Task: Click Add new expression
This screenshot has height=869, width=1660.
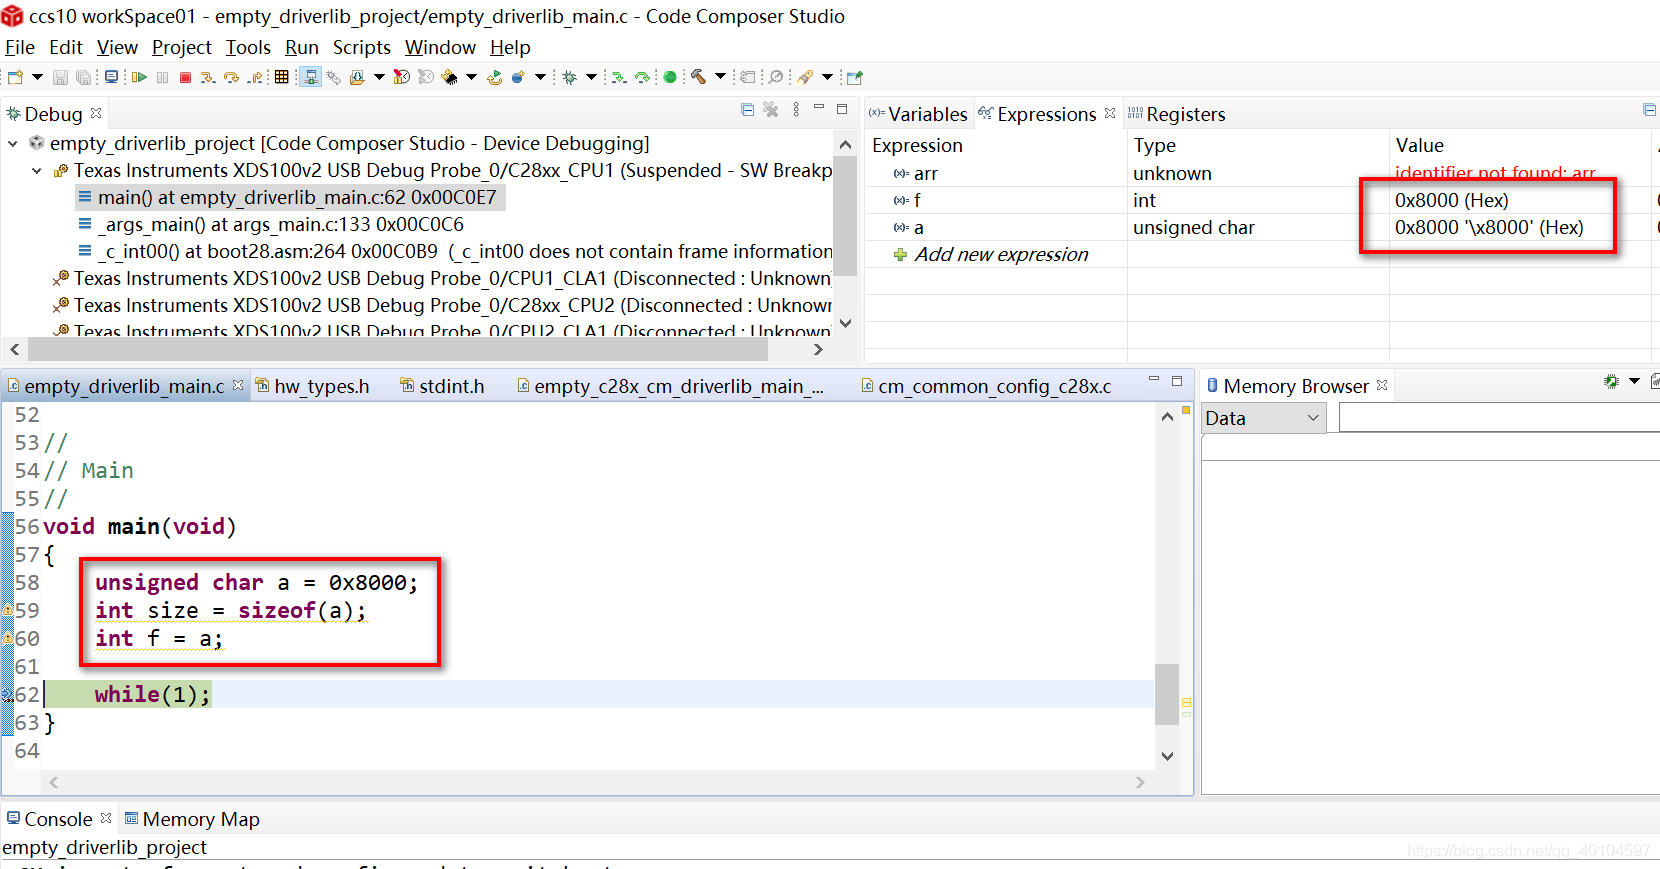Action: [x=1001, y=255]
